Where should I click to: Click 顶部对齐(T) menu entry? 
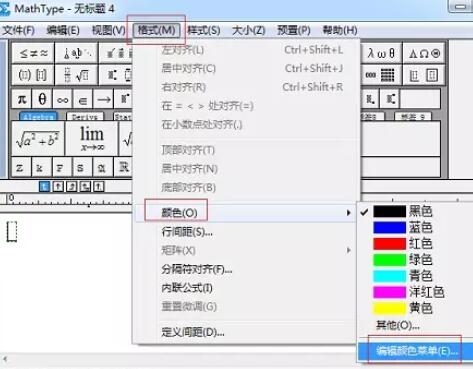[245, 150]
